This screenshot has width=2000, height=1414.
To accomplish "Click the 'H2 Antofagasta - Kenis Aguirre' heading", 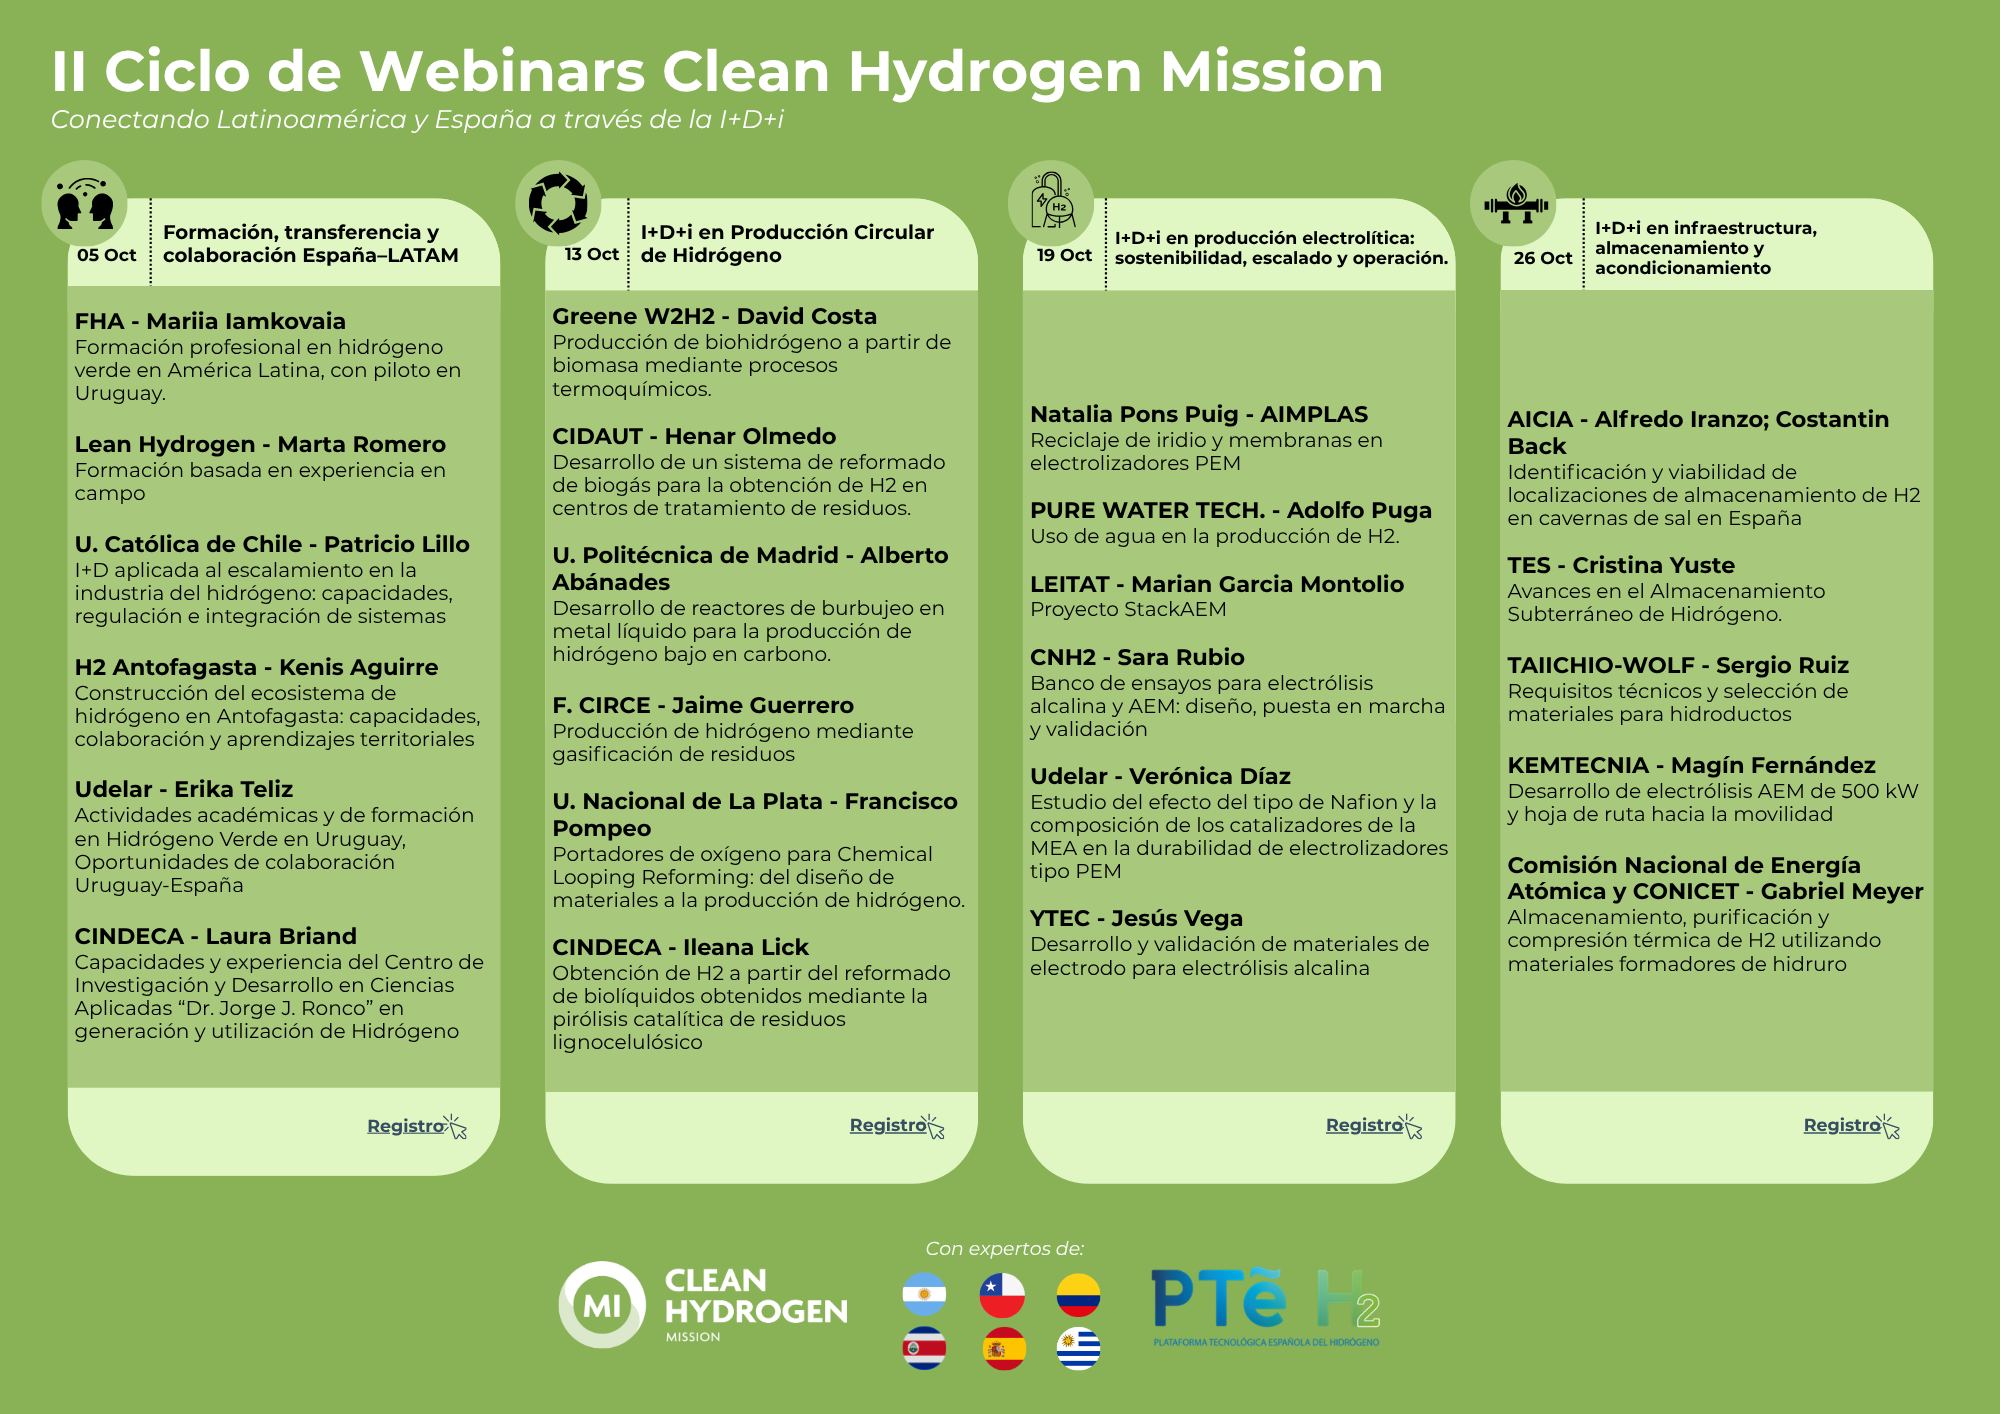I will 256,667.
